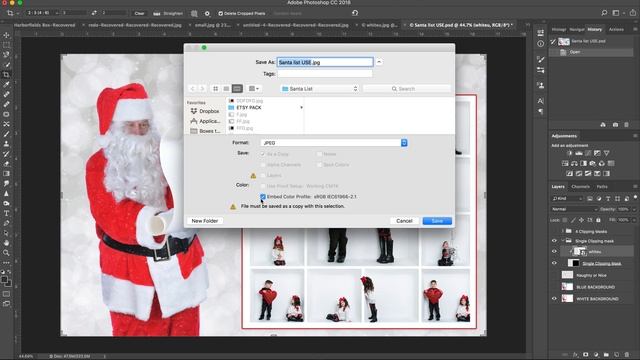Select the Type tool
Viewport: 640px width, 360px height.
6,213
